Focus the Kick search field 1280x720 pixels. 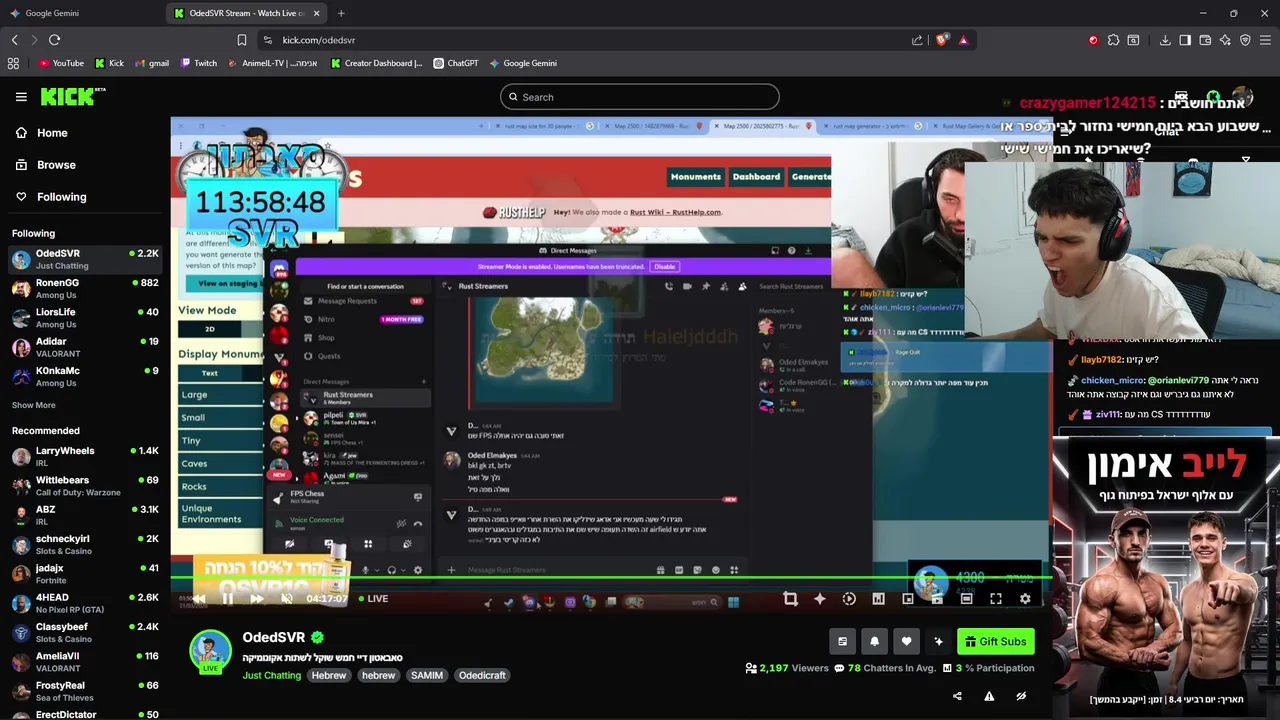pyautogui.click(x=640, y=97)
